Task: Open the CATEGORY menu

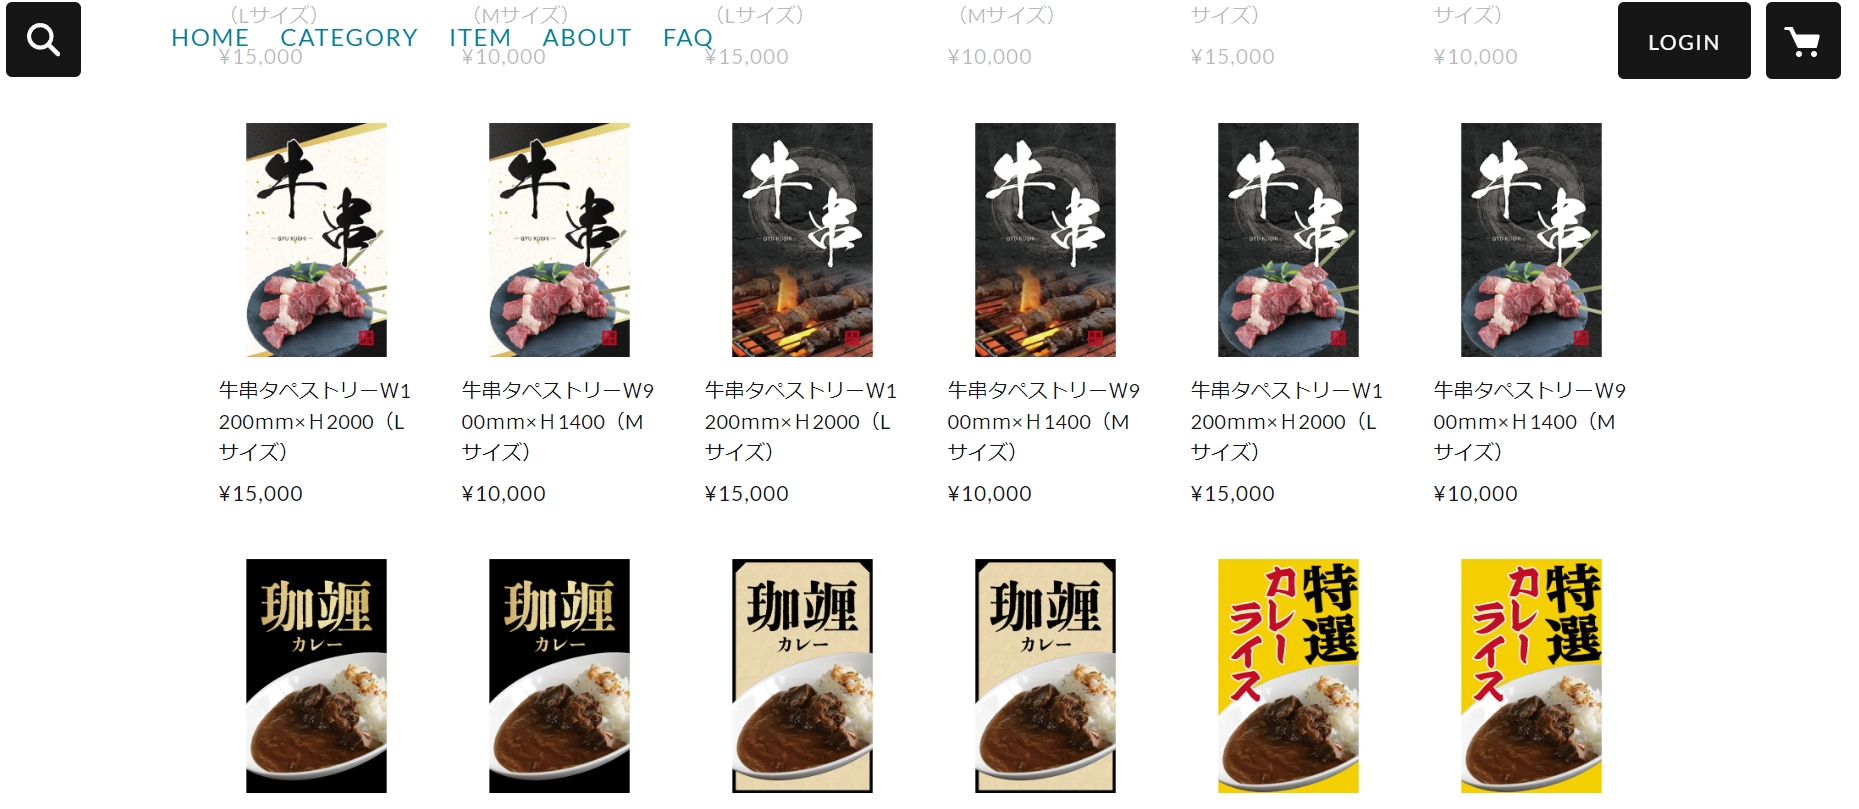Action: (349, 38)
